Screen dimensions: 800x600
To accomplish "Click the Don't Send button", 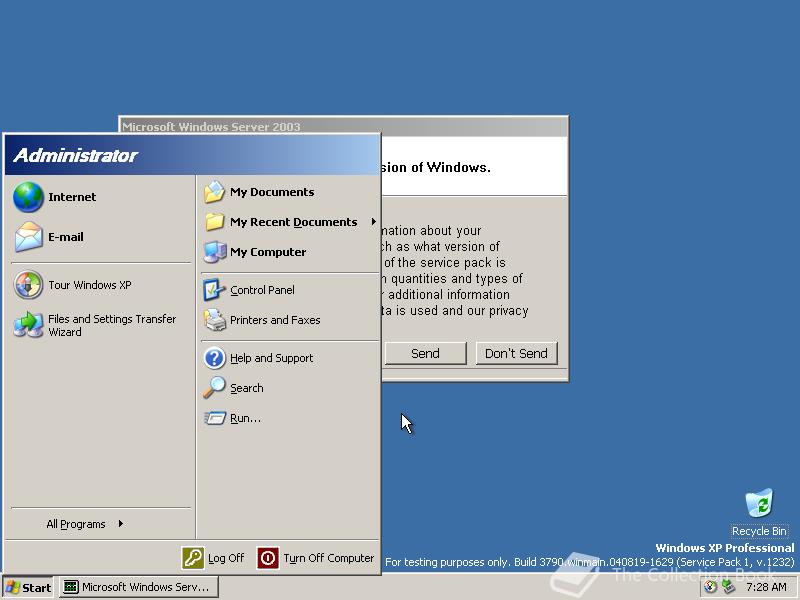I will pyautogui.click(x=516, y=353).
